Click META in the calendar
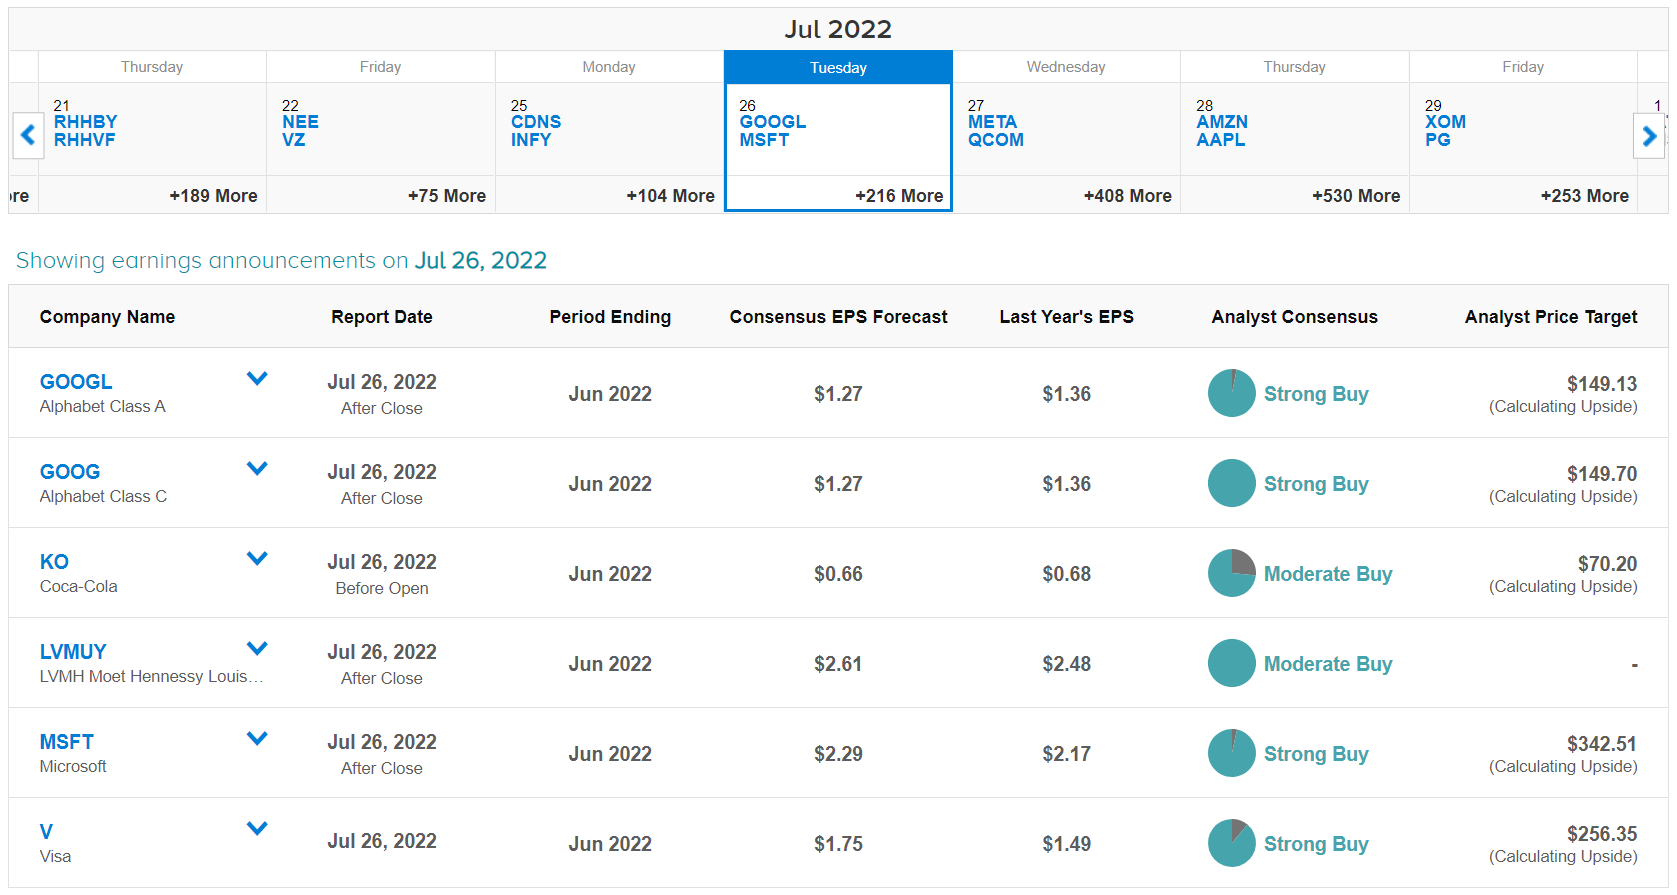The height and width of the screenshot is (895, 1677). pos(992,122)
